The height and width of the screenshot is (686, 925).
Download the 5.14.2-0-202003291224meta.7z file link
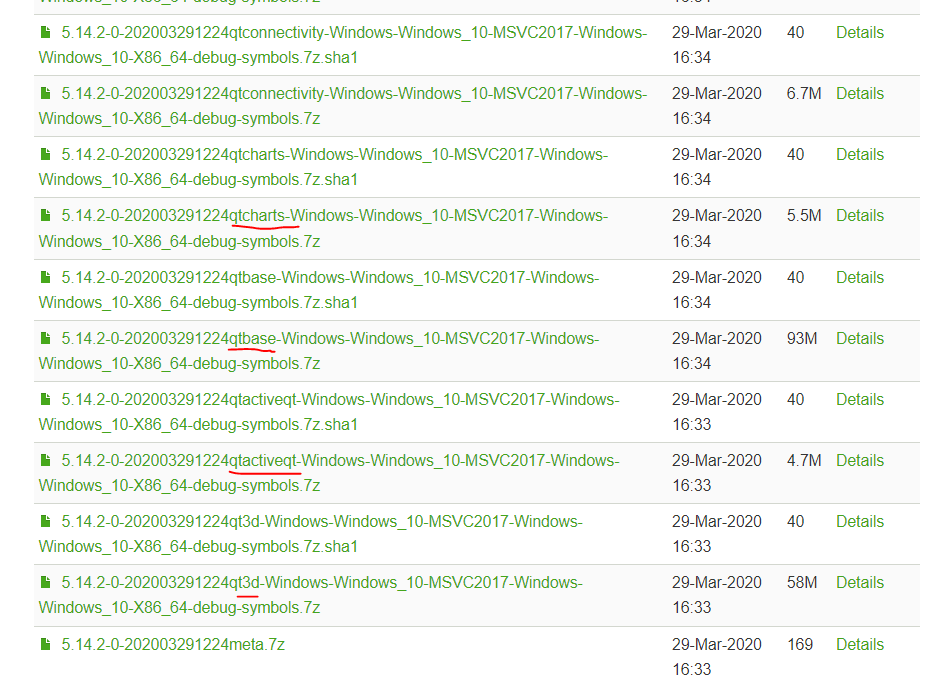click(x=173, y=645)
